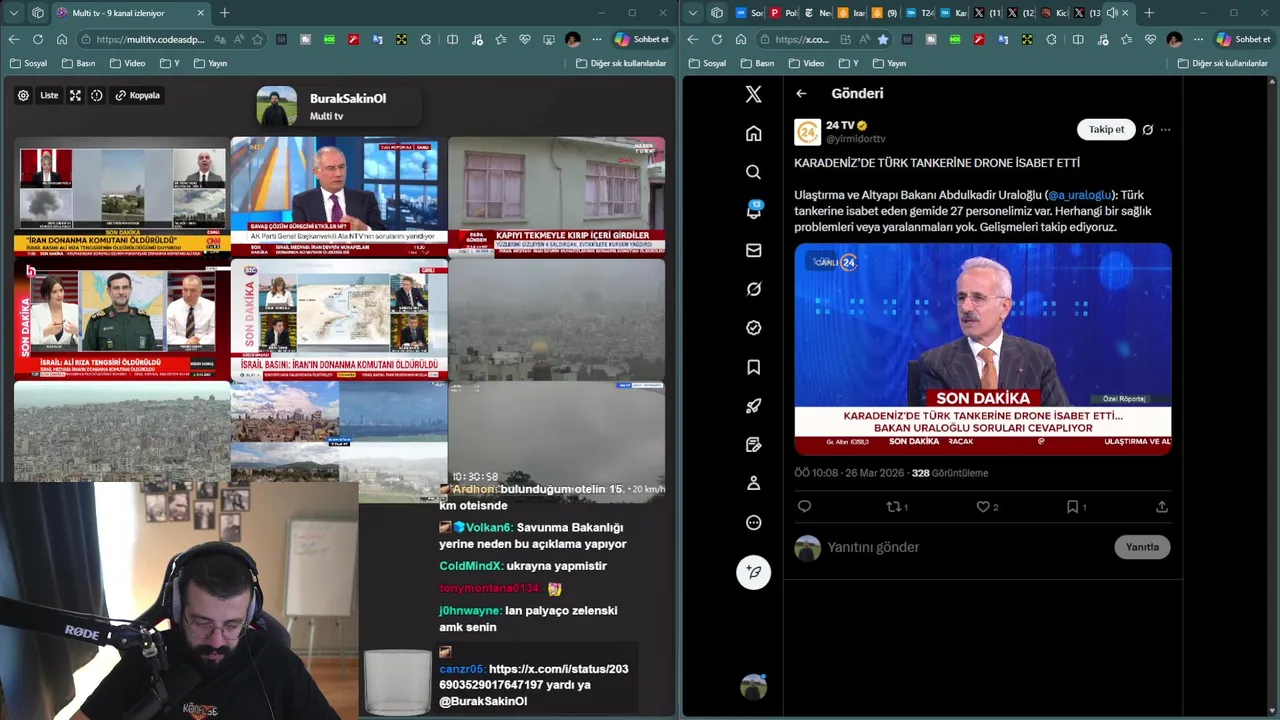This screenshot has height=720, width=1280.
Task: Open X rocket sidebar icon
Action: pyautogui.click(x=754, y=406)
